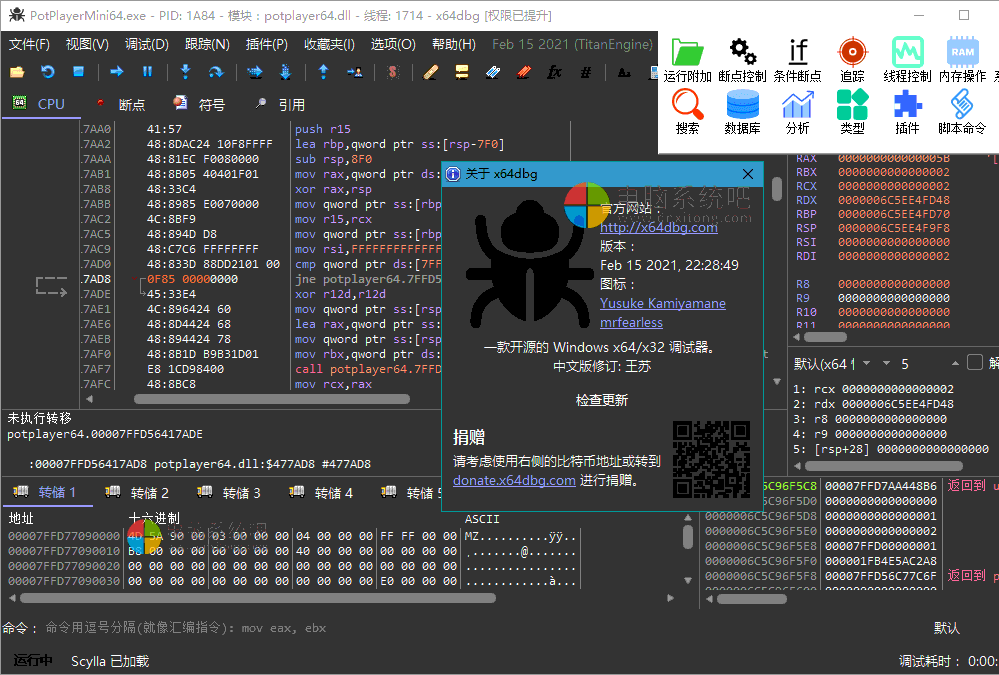The image size is (999, 675).
Task: Click the Step over toolbar icon
Action: tap(216, 72)
